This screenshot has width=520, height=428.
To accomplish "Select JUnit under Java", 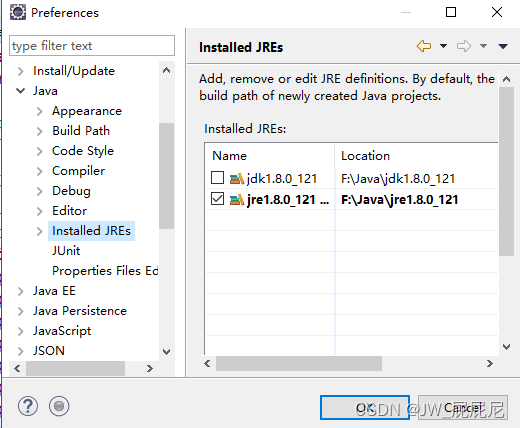I will click(66, 251).
